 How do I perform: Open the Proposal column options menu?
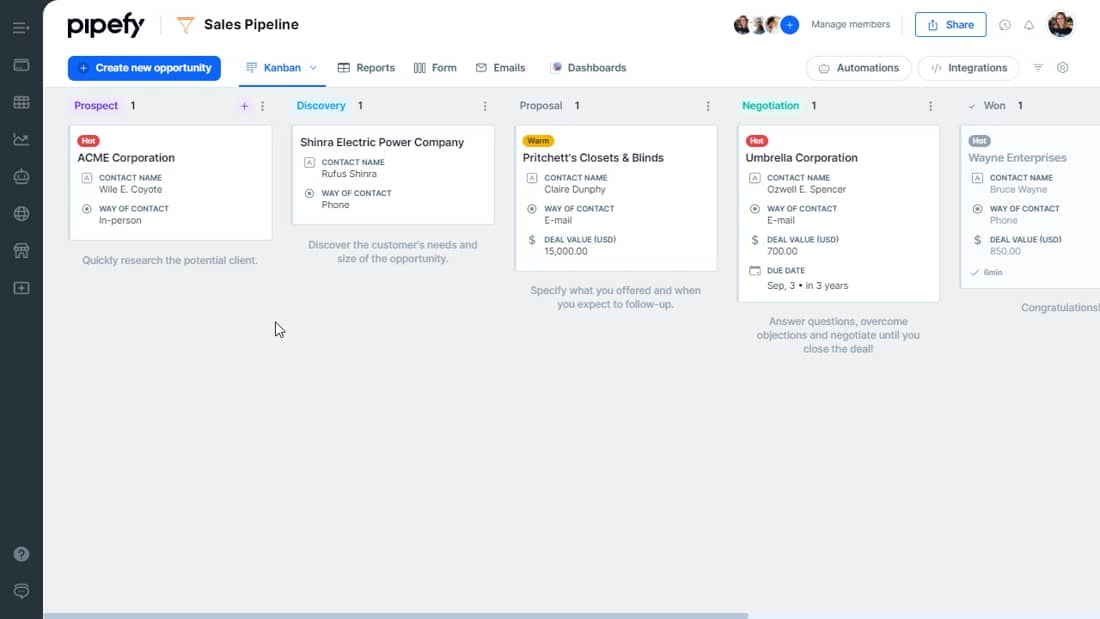(708, 106)
